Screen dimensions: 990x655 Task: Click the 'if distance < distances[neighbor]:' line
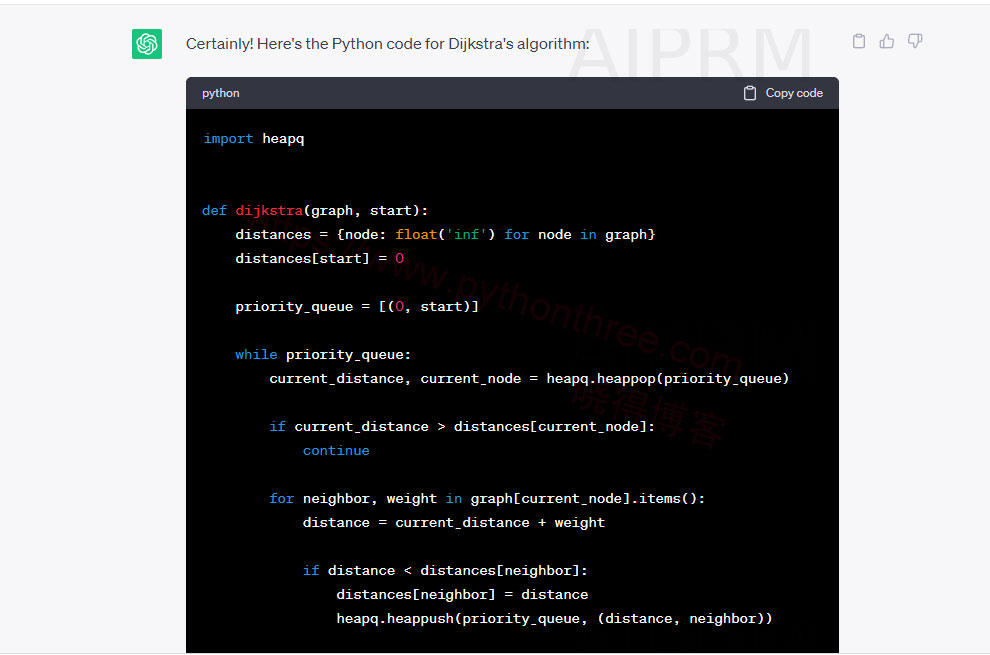click(445, 570)
